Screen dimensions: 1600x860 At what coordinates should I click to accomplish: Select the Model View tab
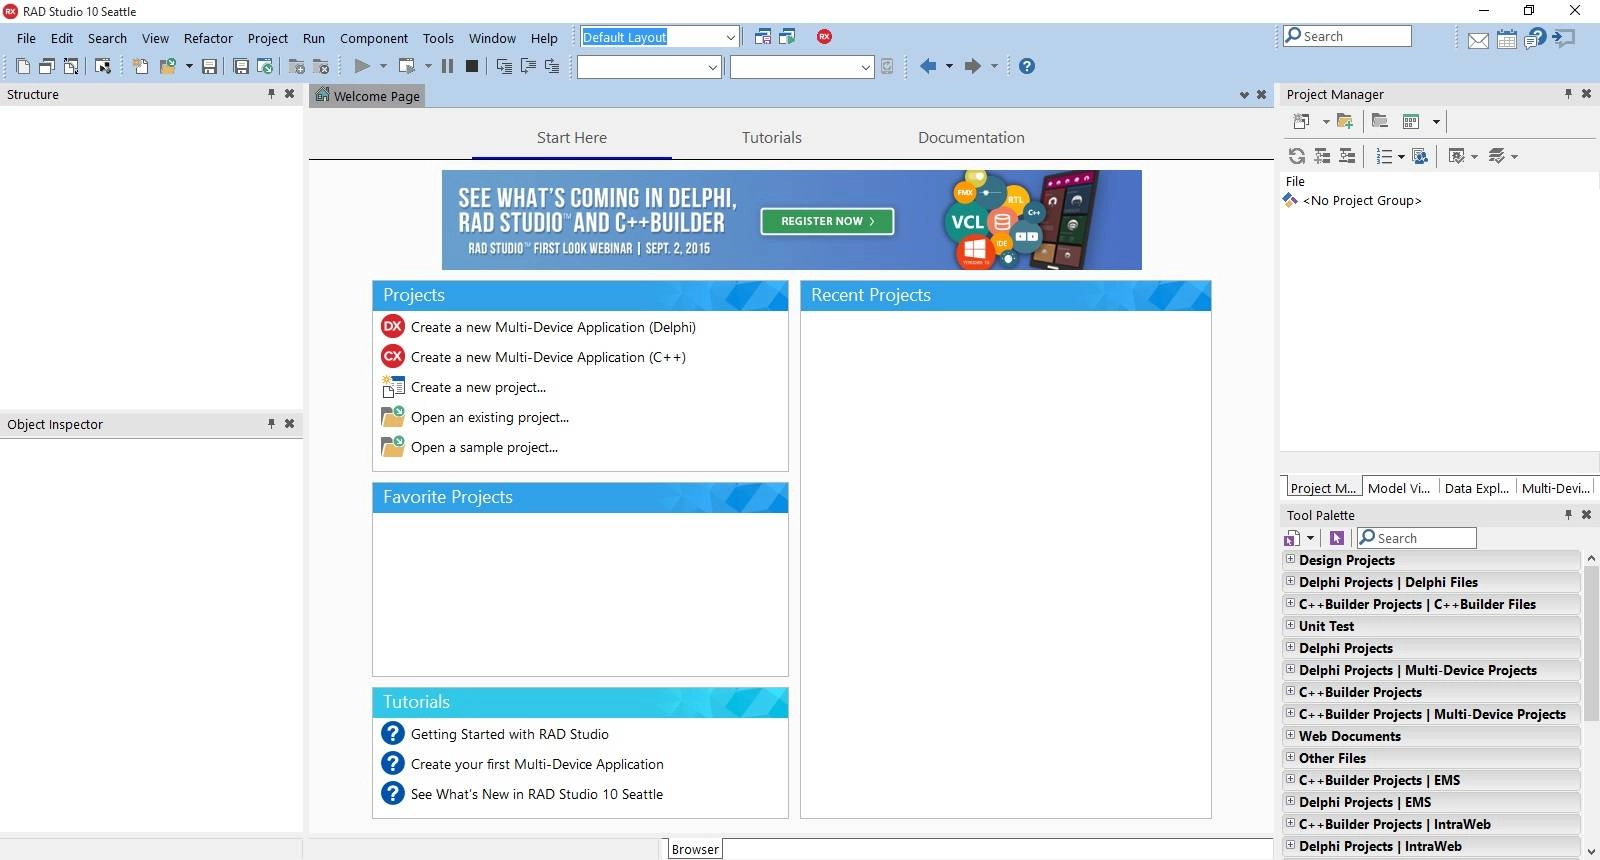click(1399, 488)
